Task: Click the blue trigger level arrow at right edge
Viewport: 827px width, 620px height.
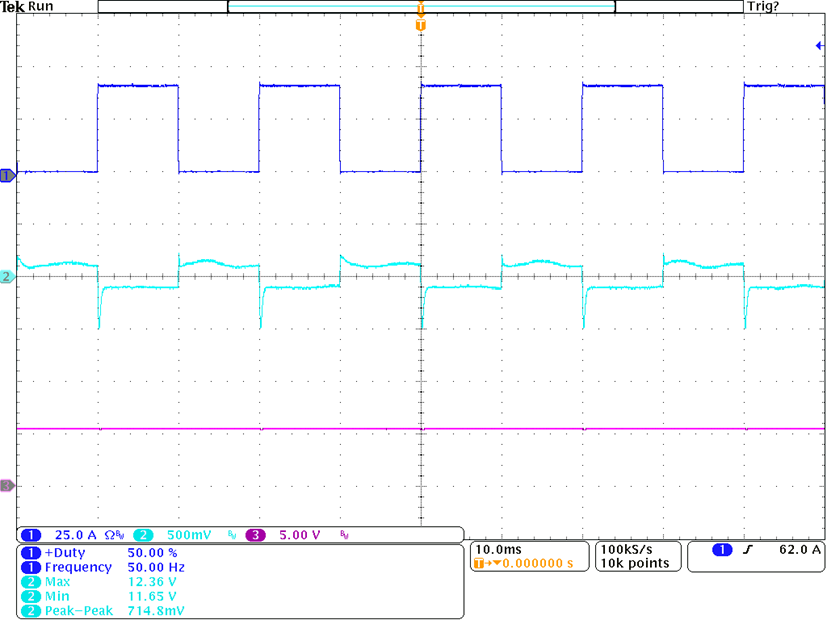Action: [819, 47]
